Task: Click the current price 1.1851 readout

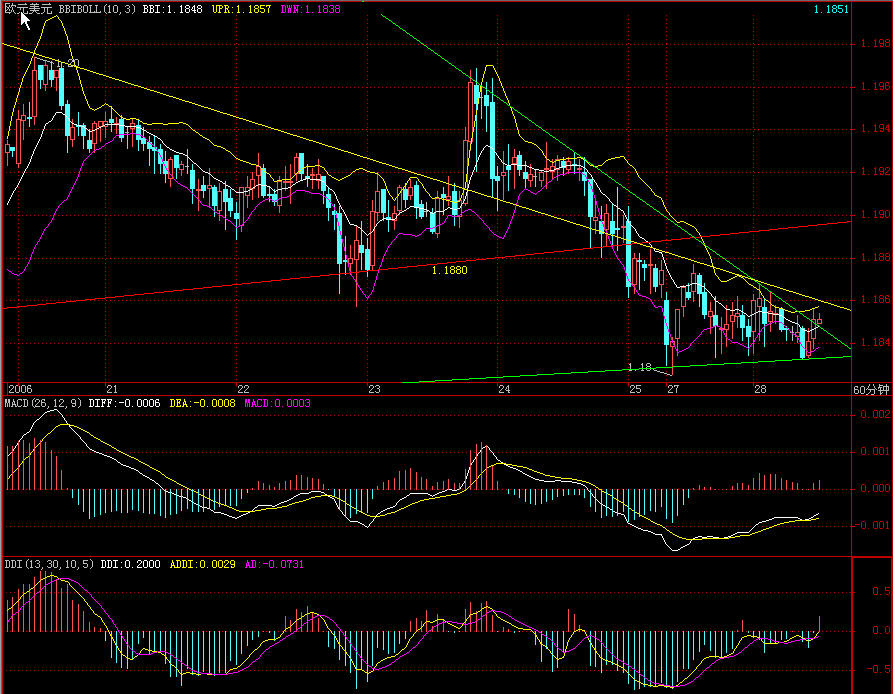Action: pyautogui.click(x=831, y=9)
